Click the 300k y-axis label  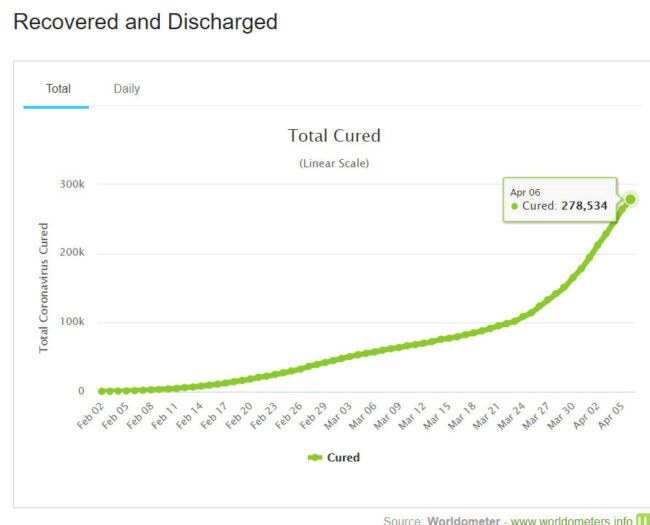[71, 184]
